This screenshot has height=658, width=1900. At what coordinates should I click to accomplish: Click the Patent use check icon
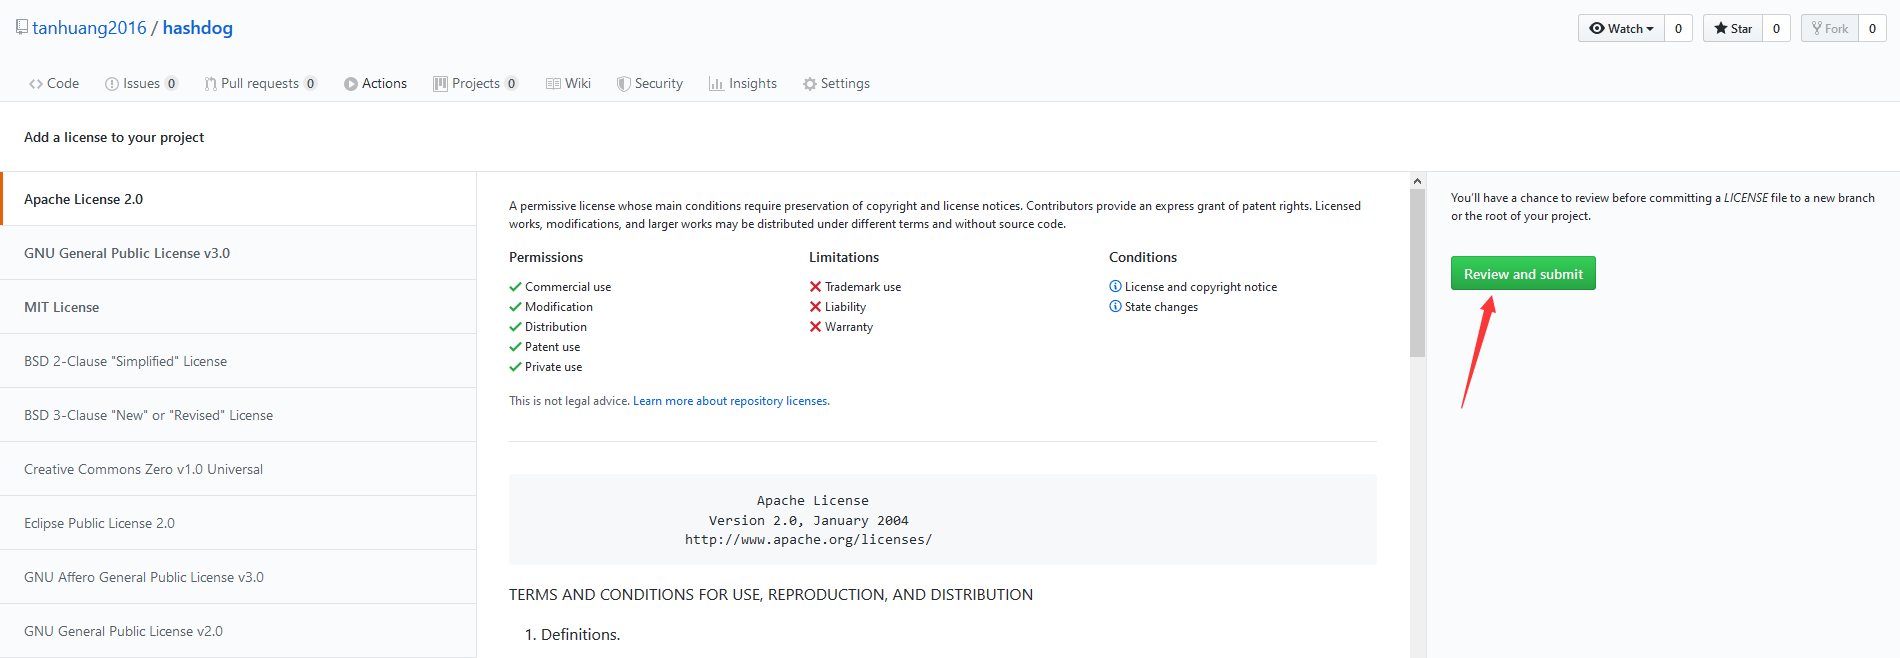click(x=515, y=347)
